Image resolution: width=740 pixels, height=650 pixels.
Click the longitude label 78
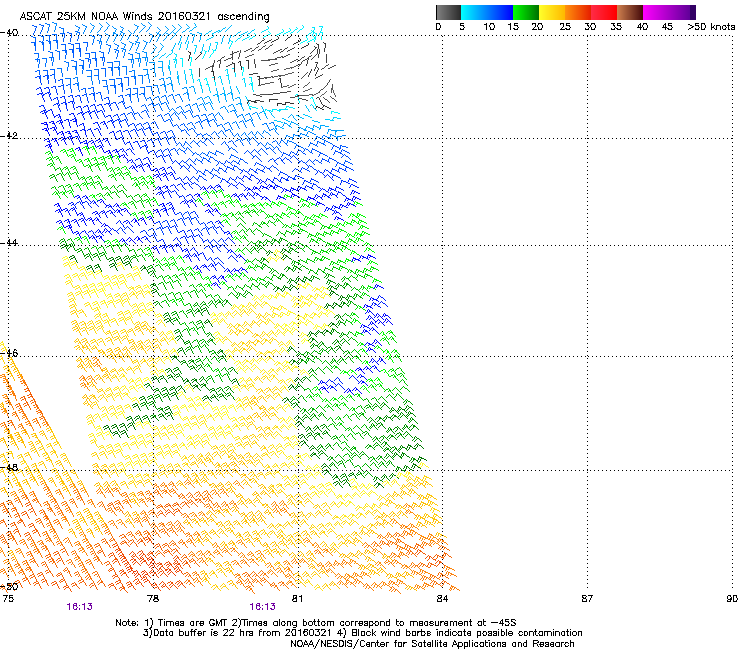153,599
